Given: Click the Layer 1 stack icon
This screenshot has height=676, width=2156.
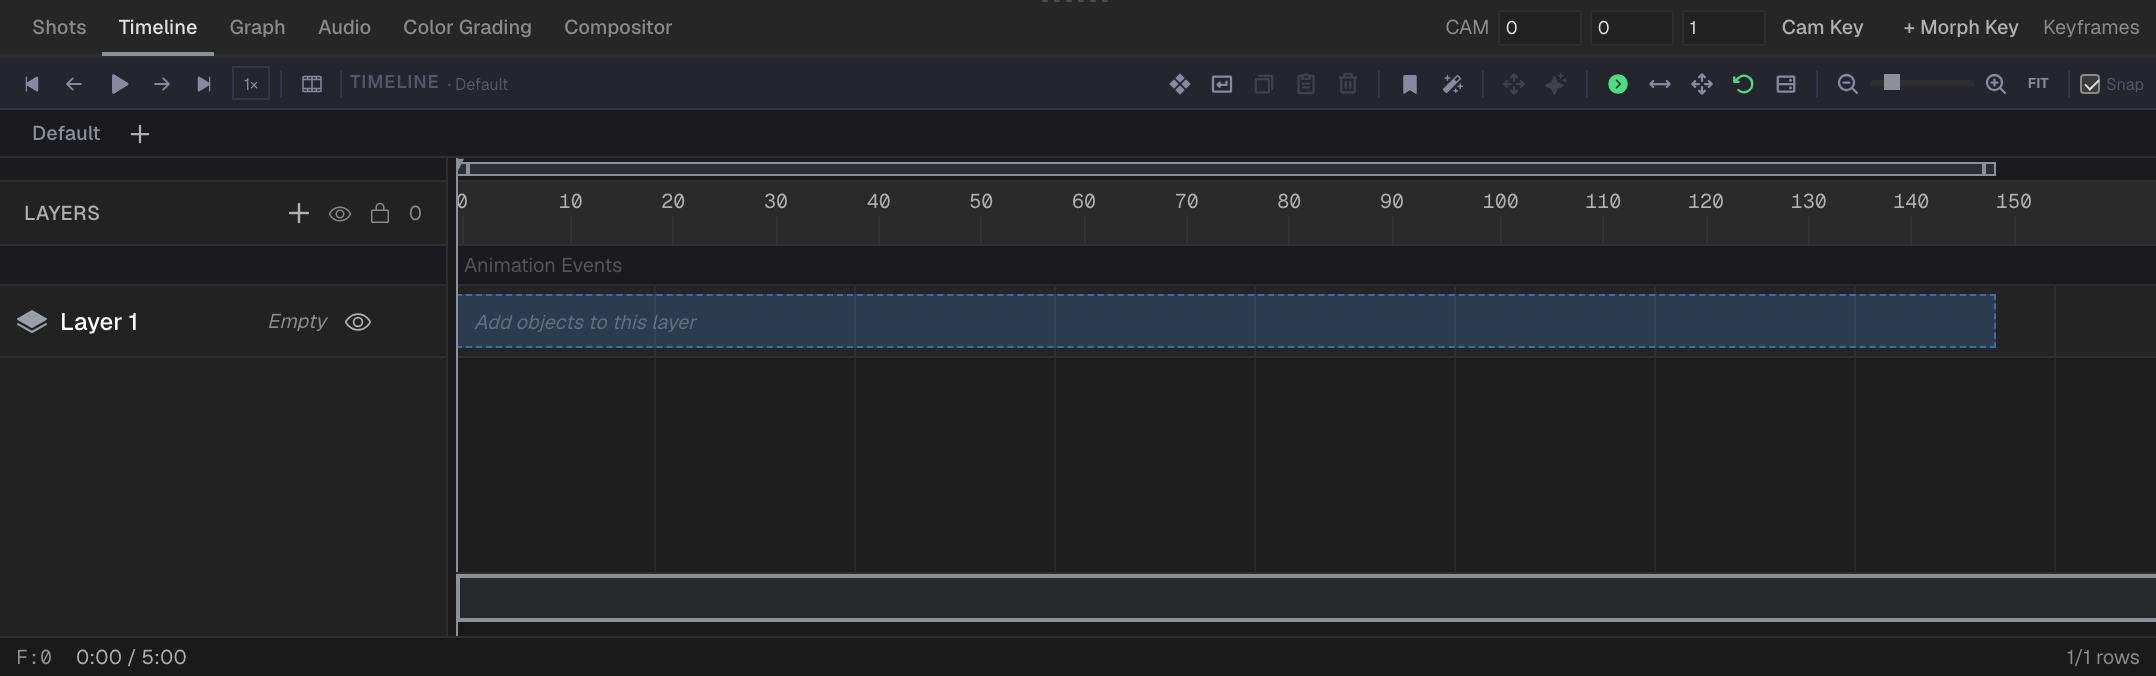Looking at the screenshot, I should point(32,322).
